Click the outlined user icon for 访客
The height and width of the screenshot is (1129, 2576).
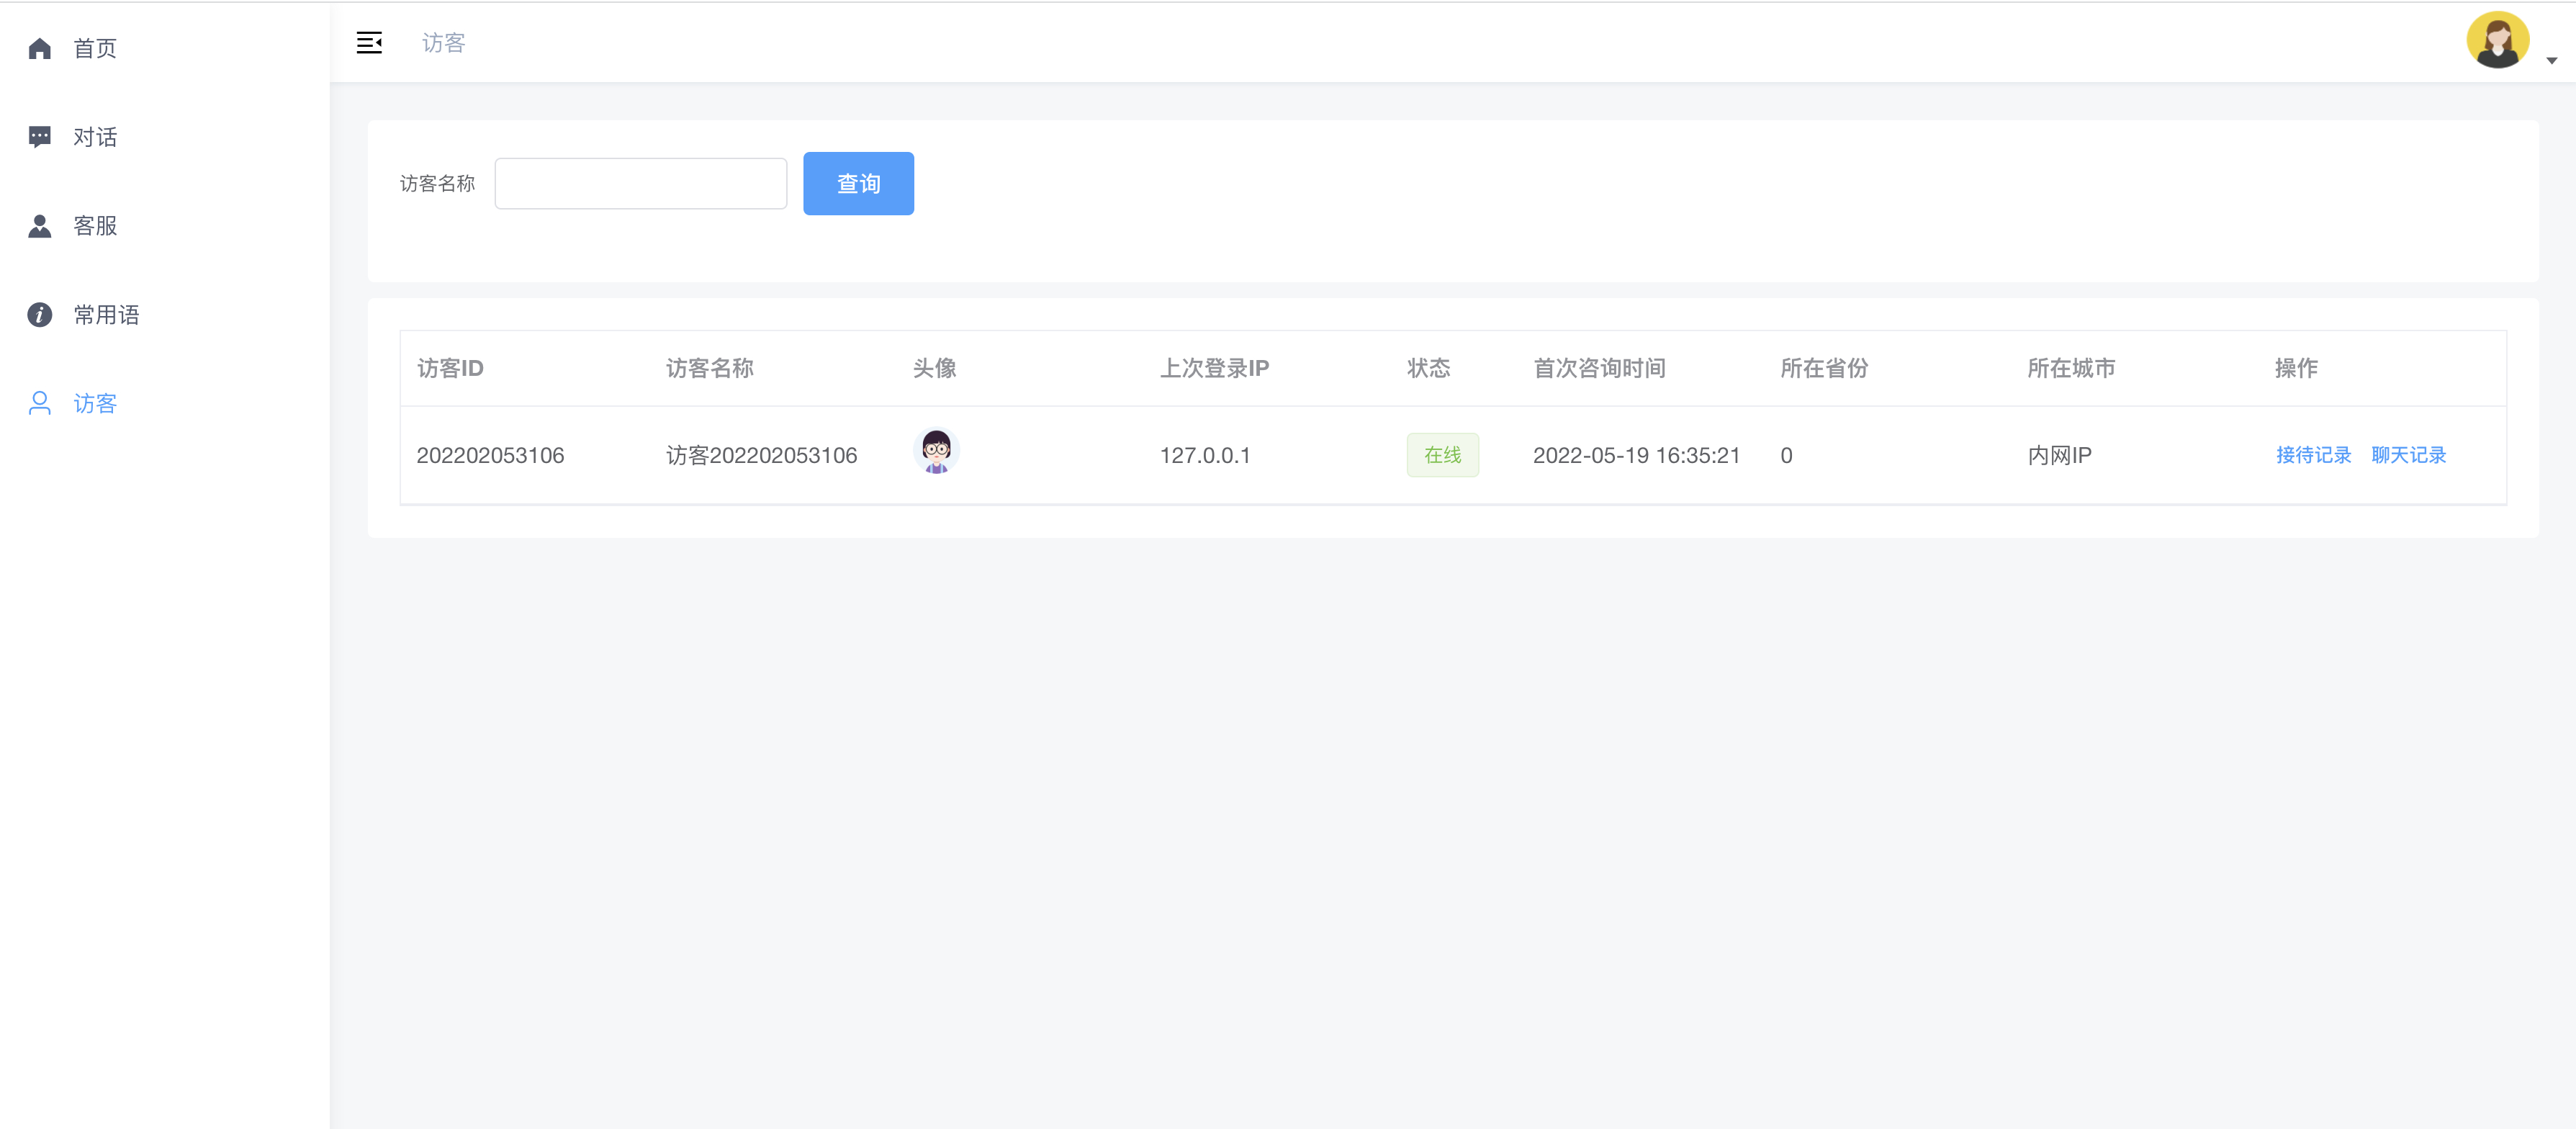coord(40,403)
